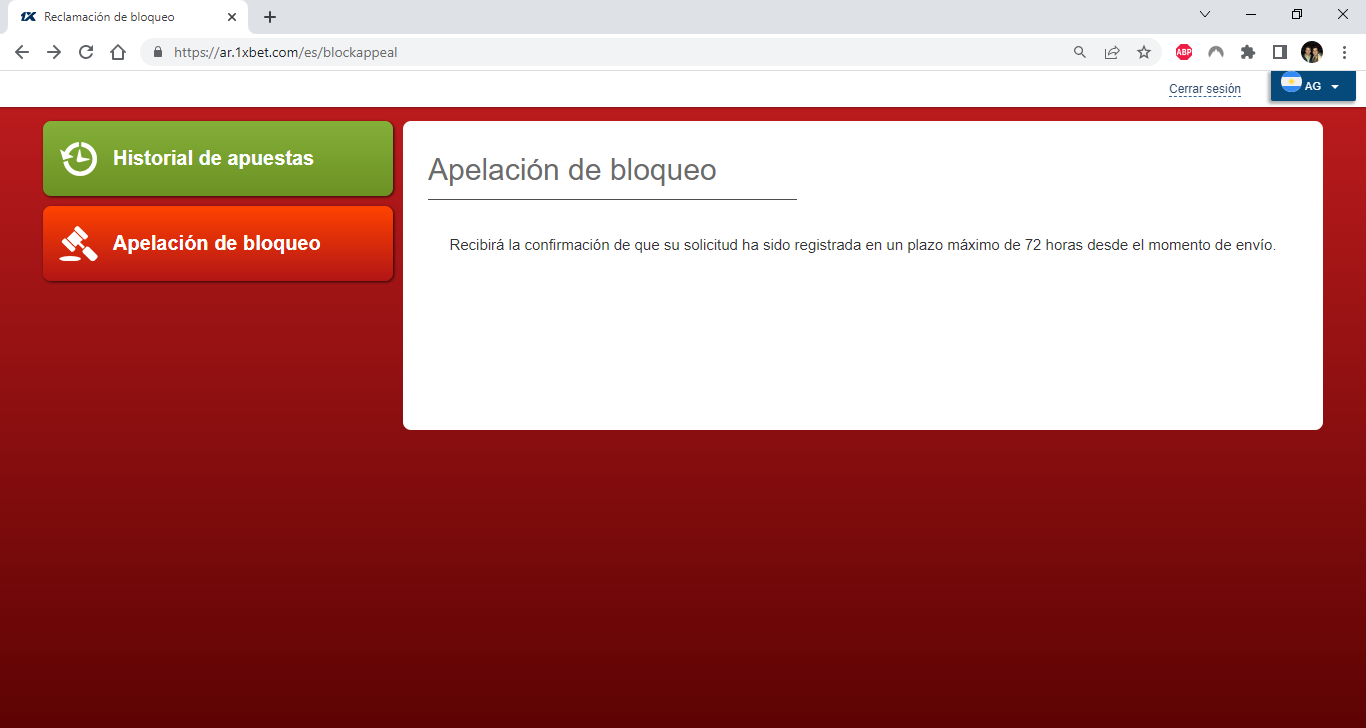Share this page via share icon

coord(1112,52)
